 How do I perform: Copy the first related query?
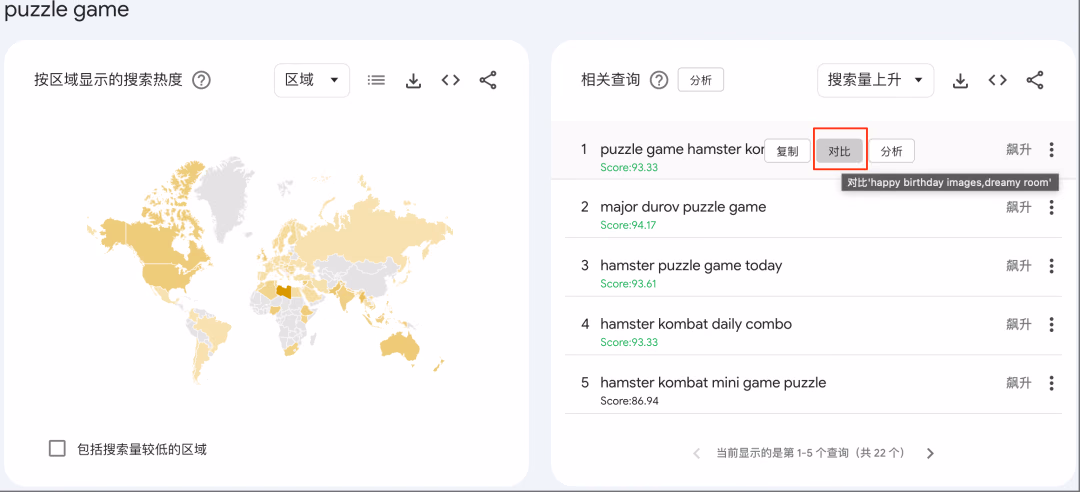[x=787, y=152]
